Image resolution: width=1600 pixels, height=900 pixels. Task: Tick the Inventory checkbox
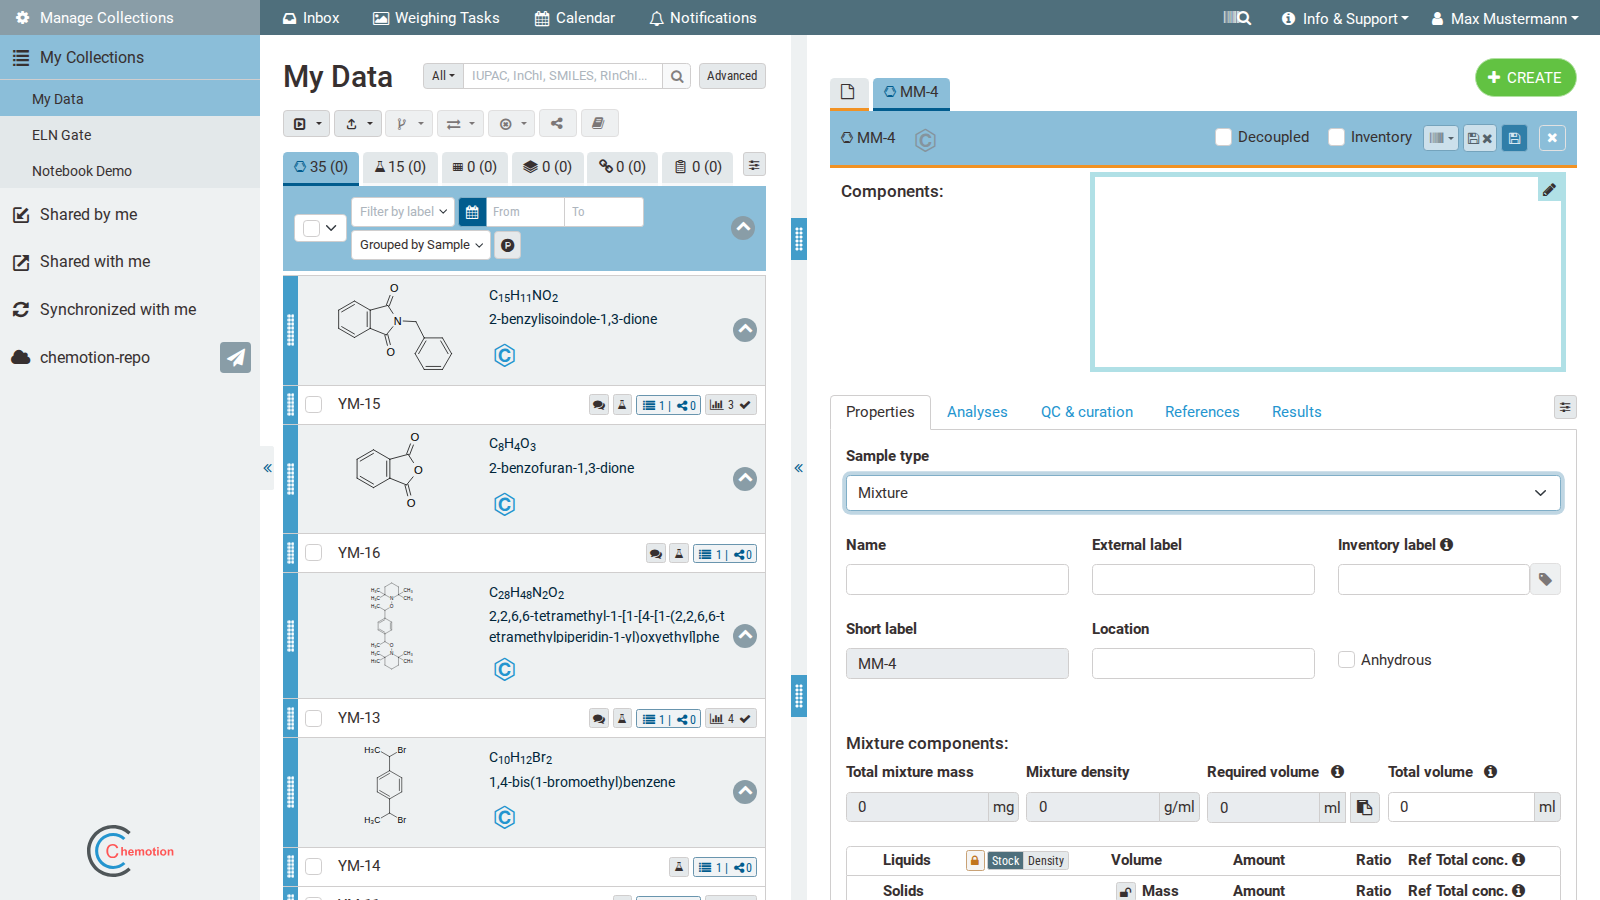point(1336,137)
